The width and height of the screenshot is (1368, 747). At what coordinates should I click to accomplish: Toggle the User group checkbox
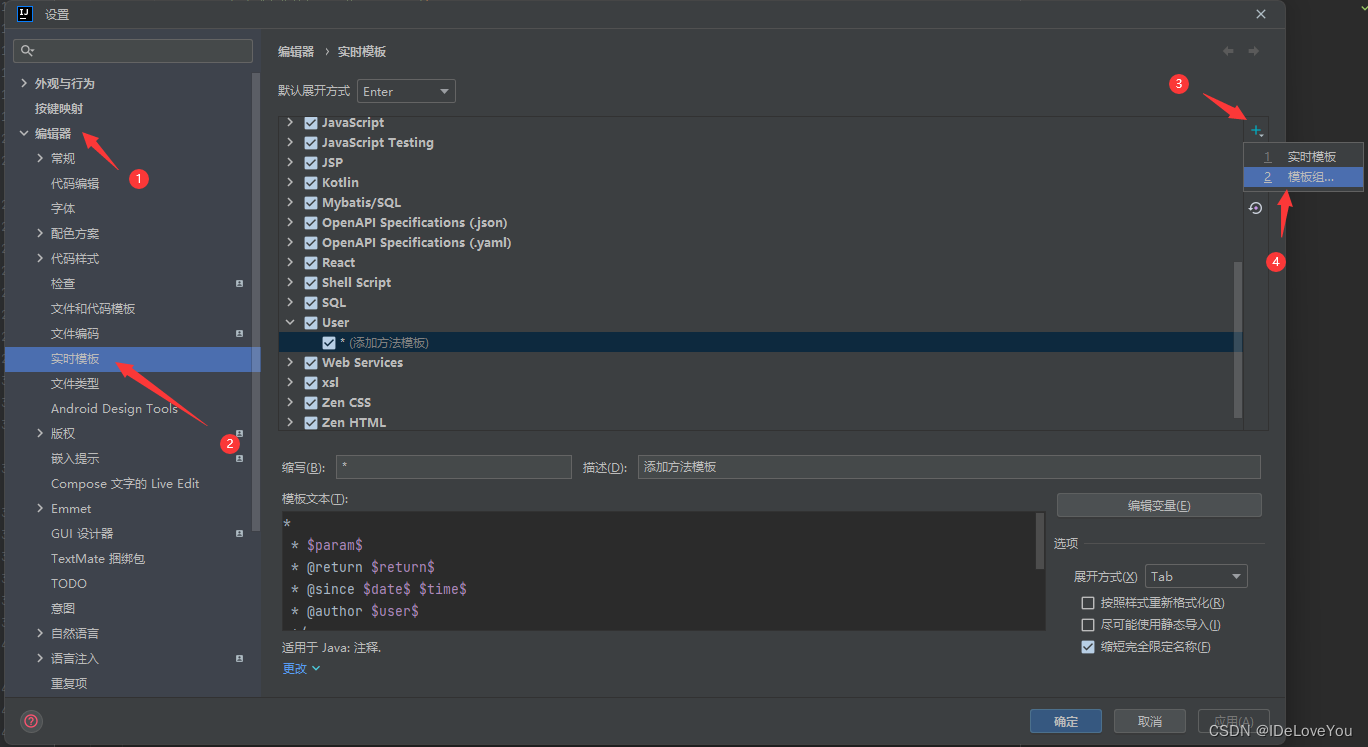point(311,322)
